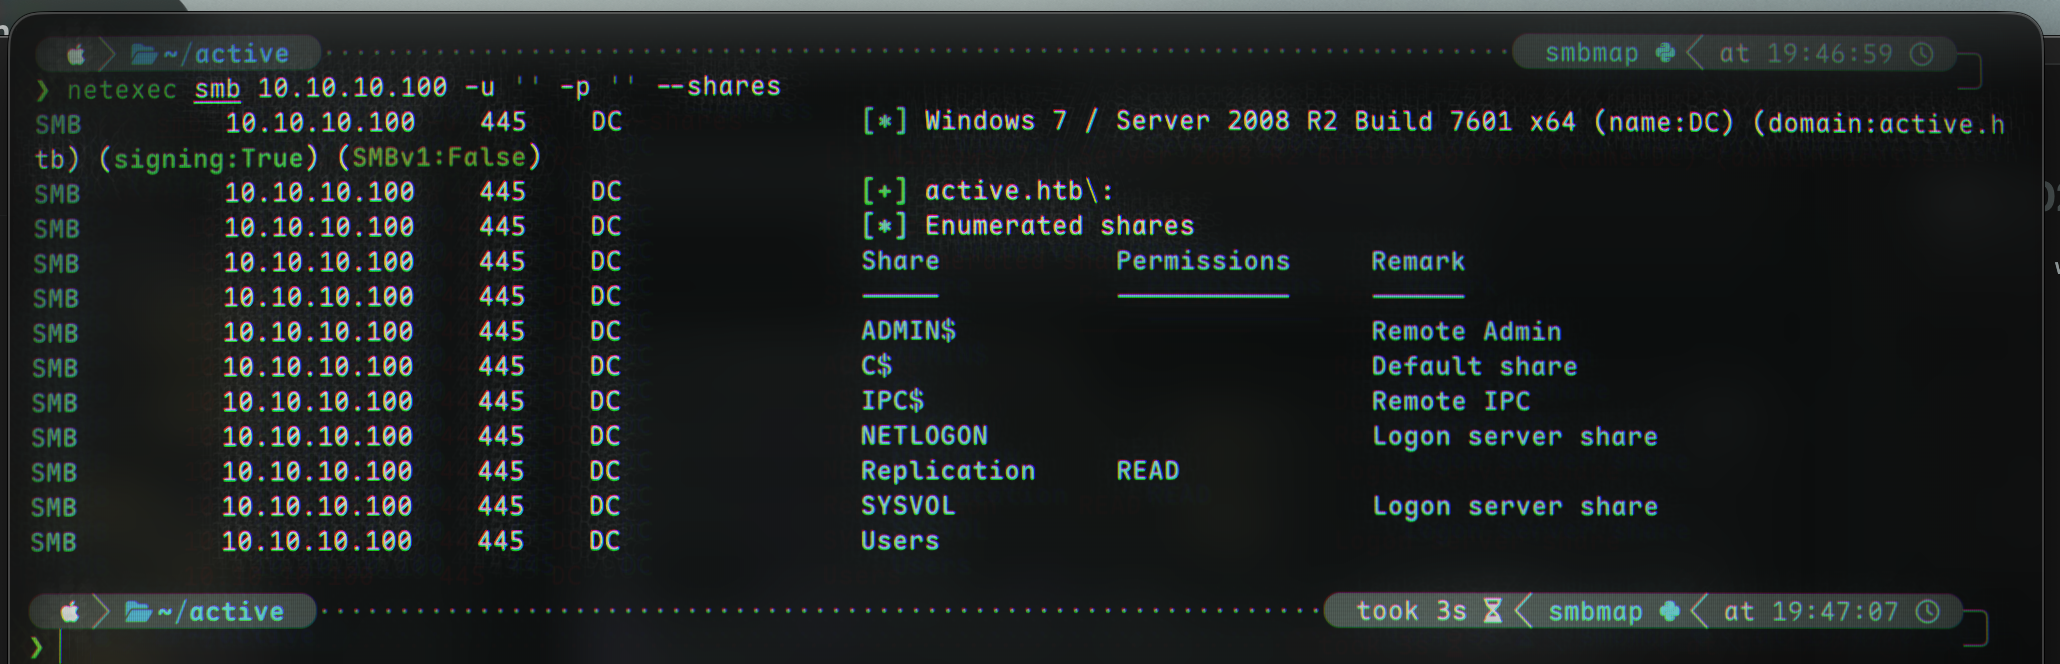Click the Apple logo in the top prompt

76,54
